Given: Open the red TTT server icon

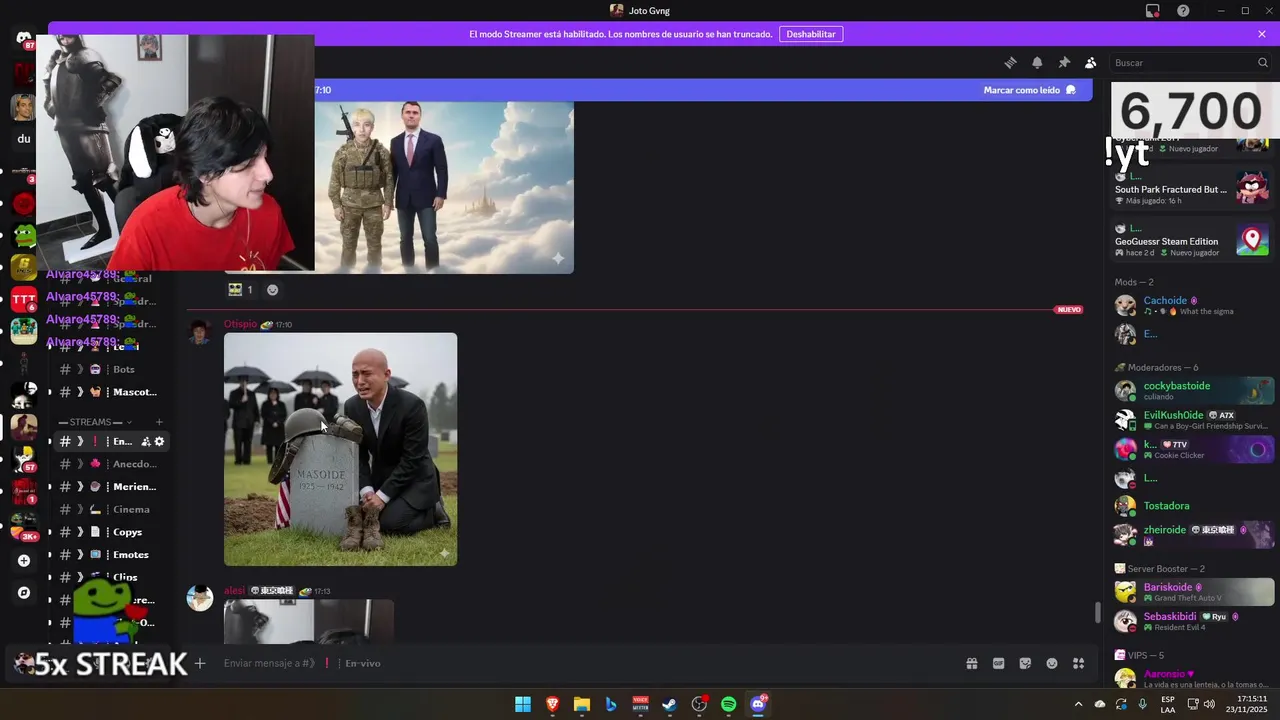Looking at the screenshot, I should tap(24, 299).
